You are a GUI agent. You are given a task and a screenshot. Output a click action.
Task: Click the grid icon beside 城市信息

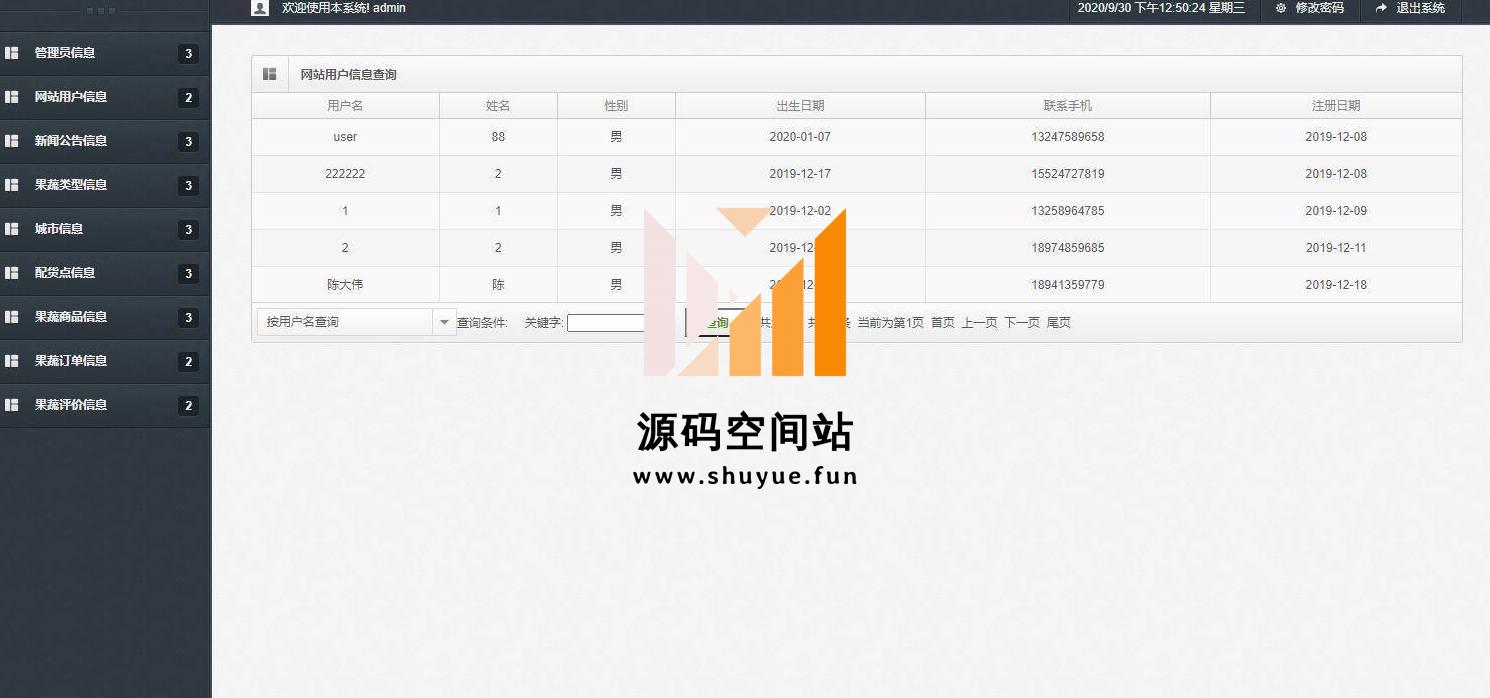tap(12, 229)
